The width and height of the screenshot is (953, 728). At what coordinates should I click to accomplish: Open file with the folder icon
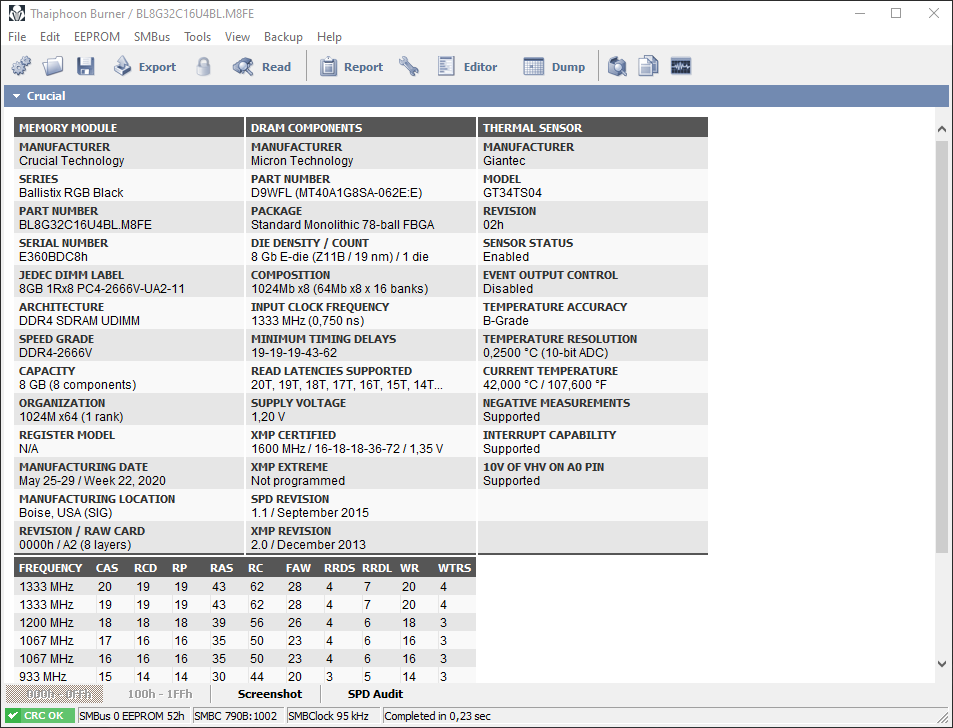tap(53, 66)
